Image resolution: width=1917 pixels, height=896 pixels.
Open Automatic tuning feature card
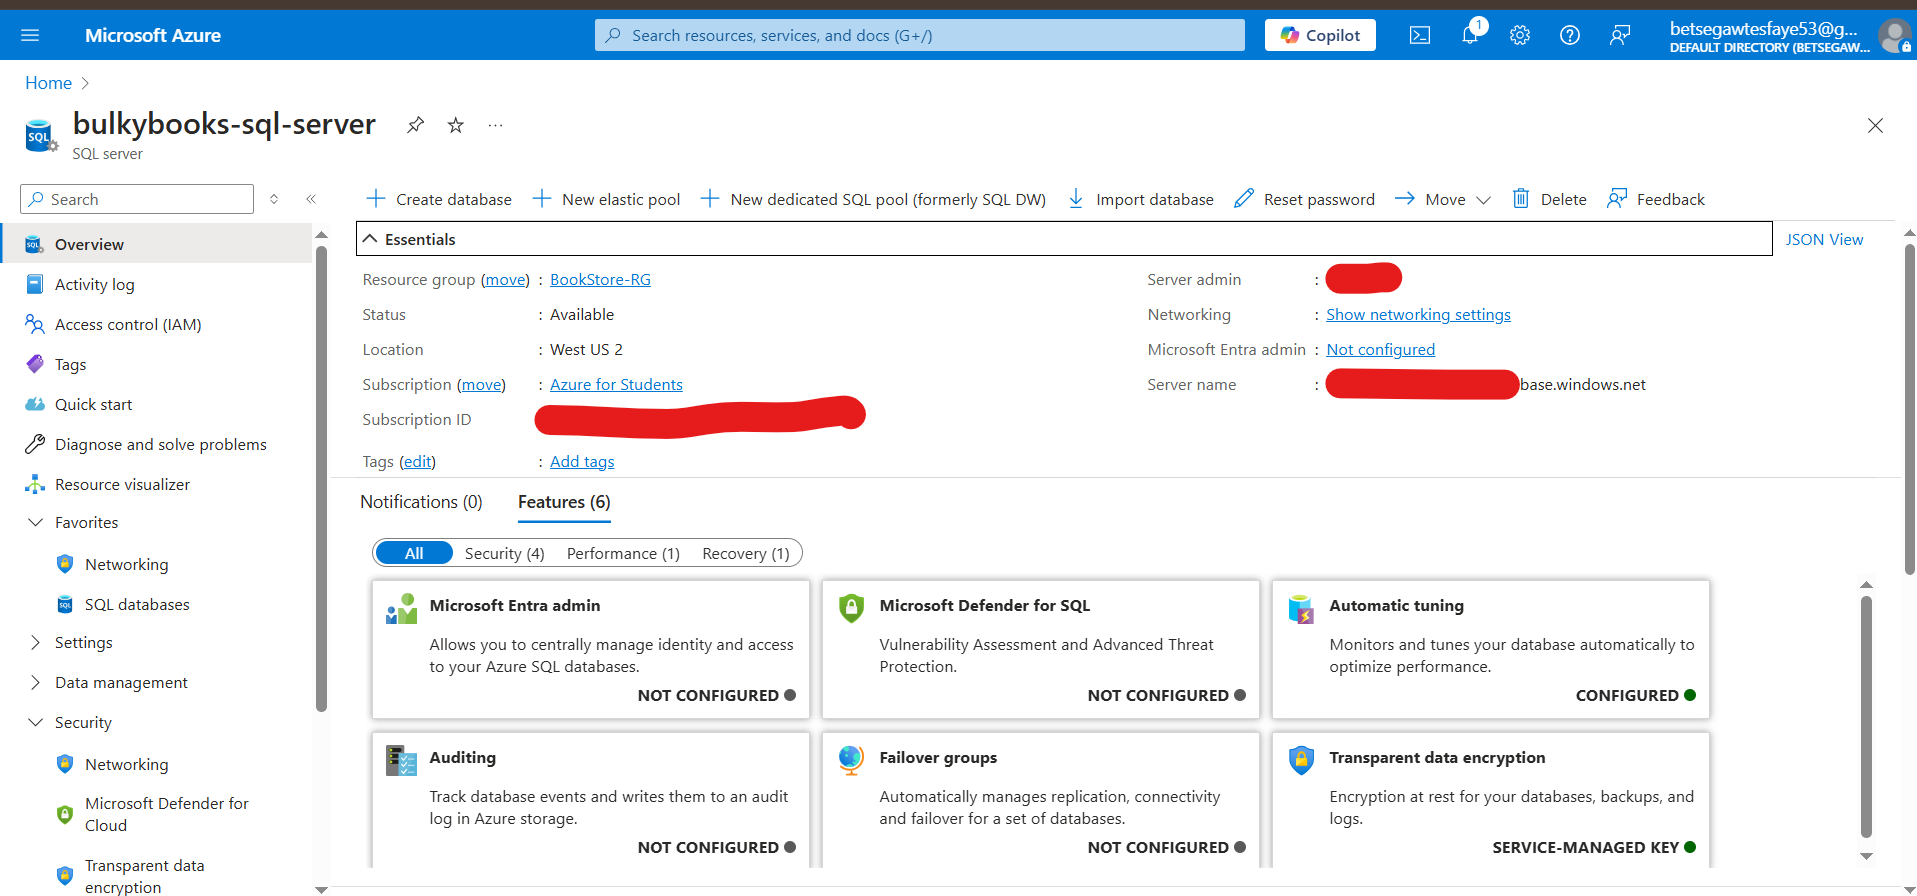(x=1491, y=650)
